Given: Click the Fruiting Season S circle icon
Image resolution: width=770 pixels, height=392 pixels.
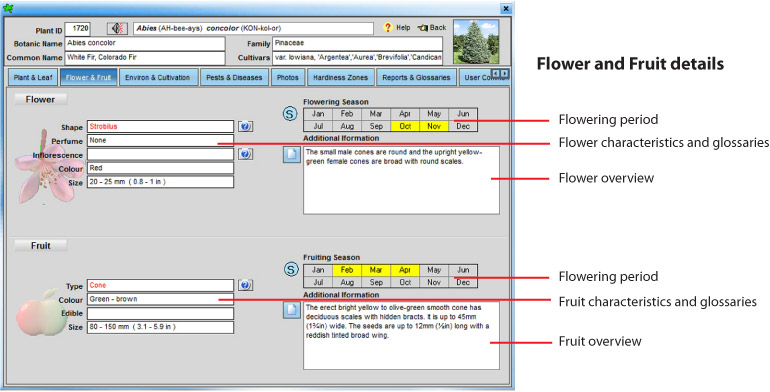Looking at the screenshot, I should [x=291, y=269].
